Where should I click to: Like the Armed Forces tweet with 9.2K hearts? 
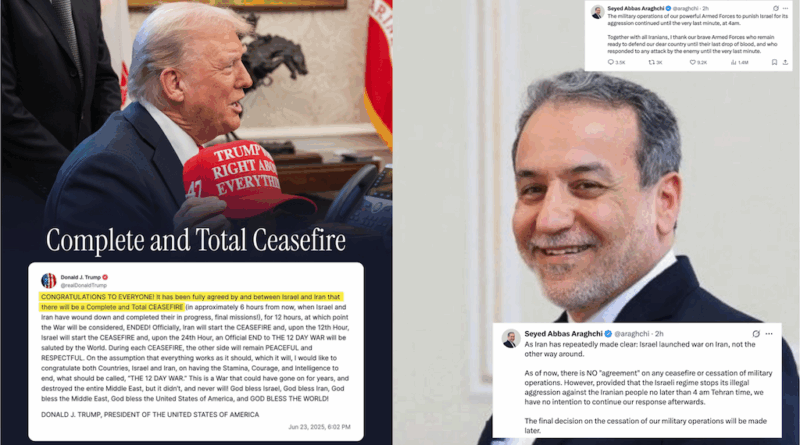pyautogui.click(x=692, y=62)
